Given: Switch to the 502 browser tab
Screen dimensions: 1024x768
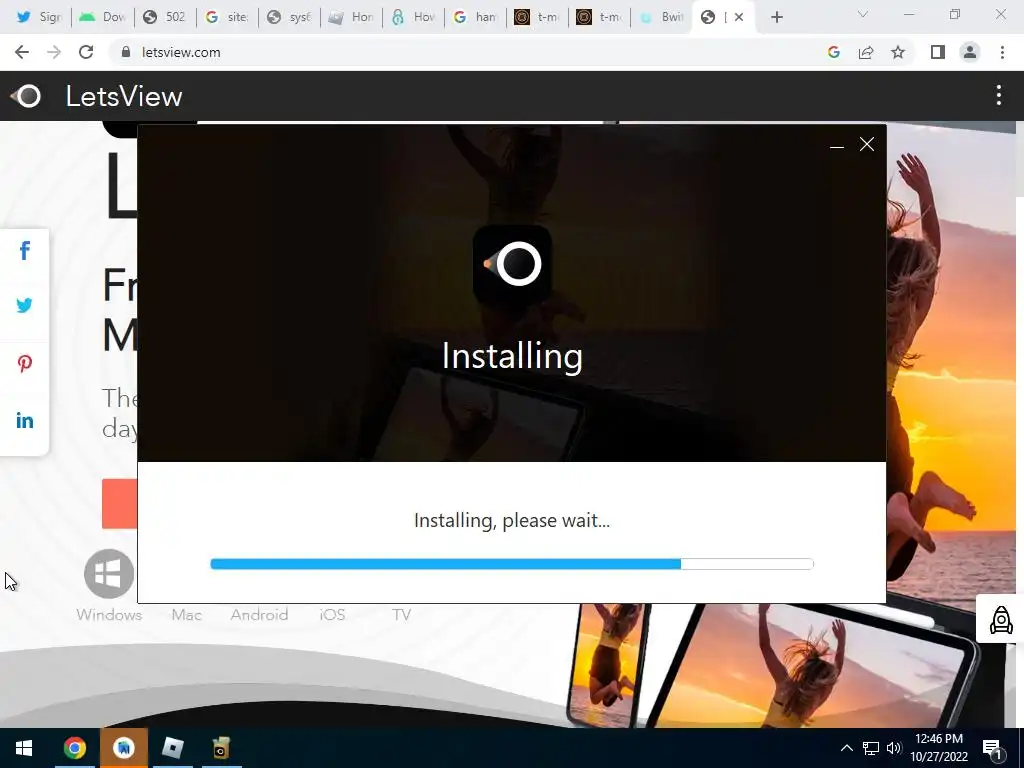Looking at the screenshot, I should pyautogui.click(x=164, y=17).
